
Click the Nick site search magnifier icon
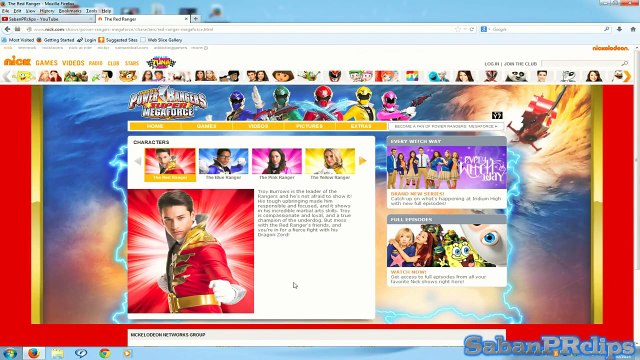click(624, 64)
